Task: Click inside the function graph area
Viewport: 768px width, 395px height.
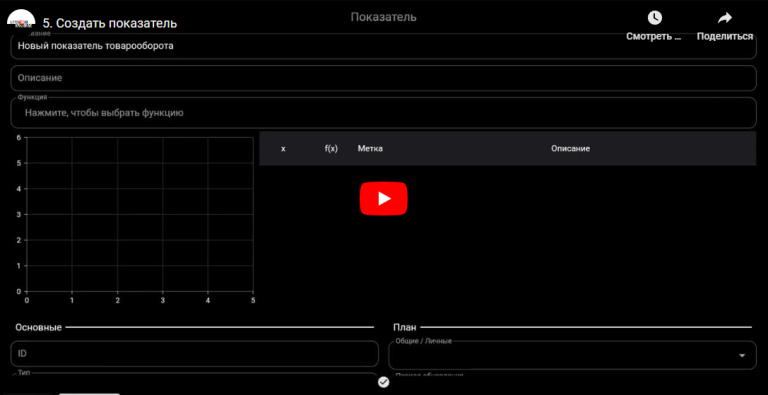Action: (x=140, y=214)
